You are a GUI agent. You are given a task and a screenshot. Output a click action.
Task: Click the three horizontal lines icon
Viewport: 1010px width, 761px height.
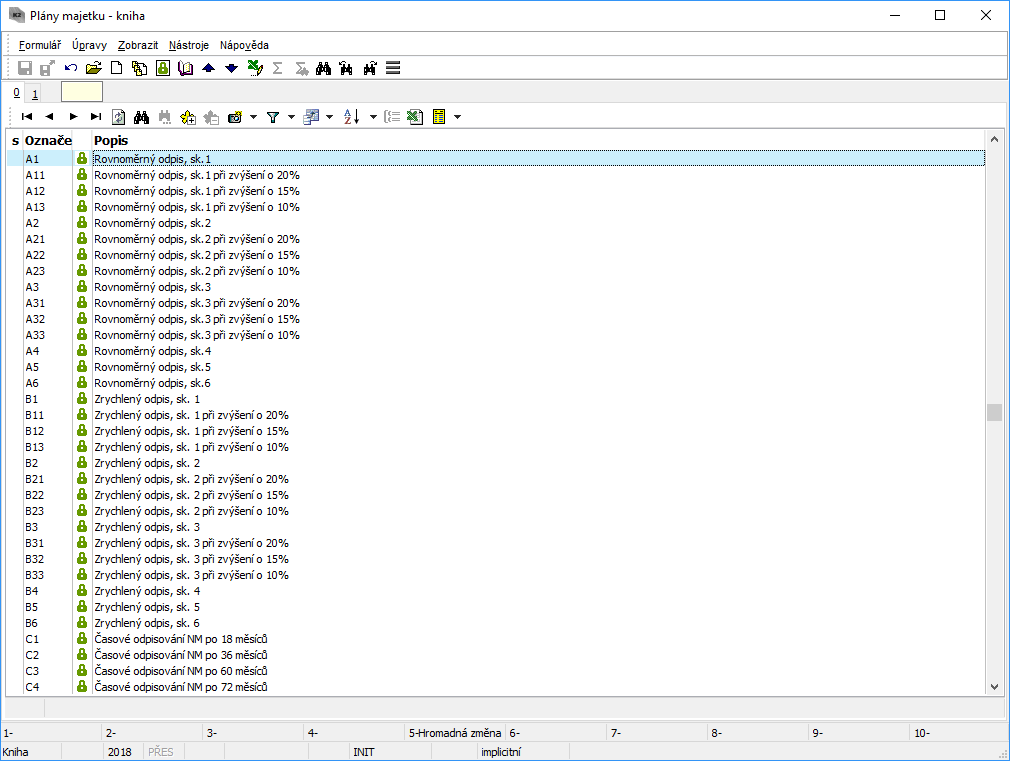point(393,68)
